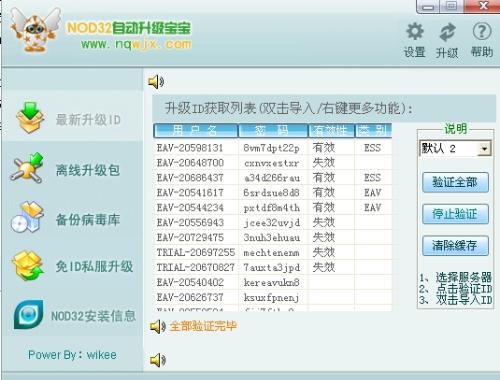The image size is (500, 380).
Task: Click the 验证全部 button
Action: pyautogui.click(x=455, y=182)
